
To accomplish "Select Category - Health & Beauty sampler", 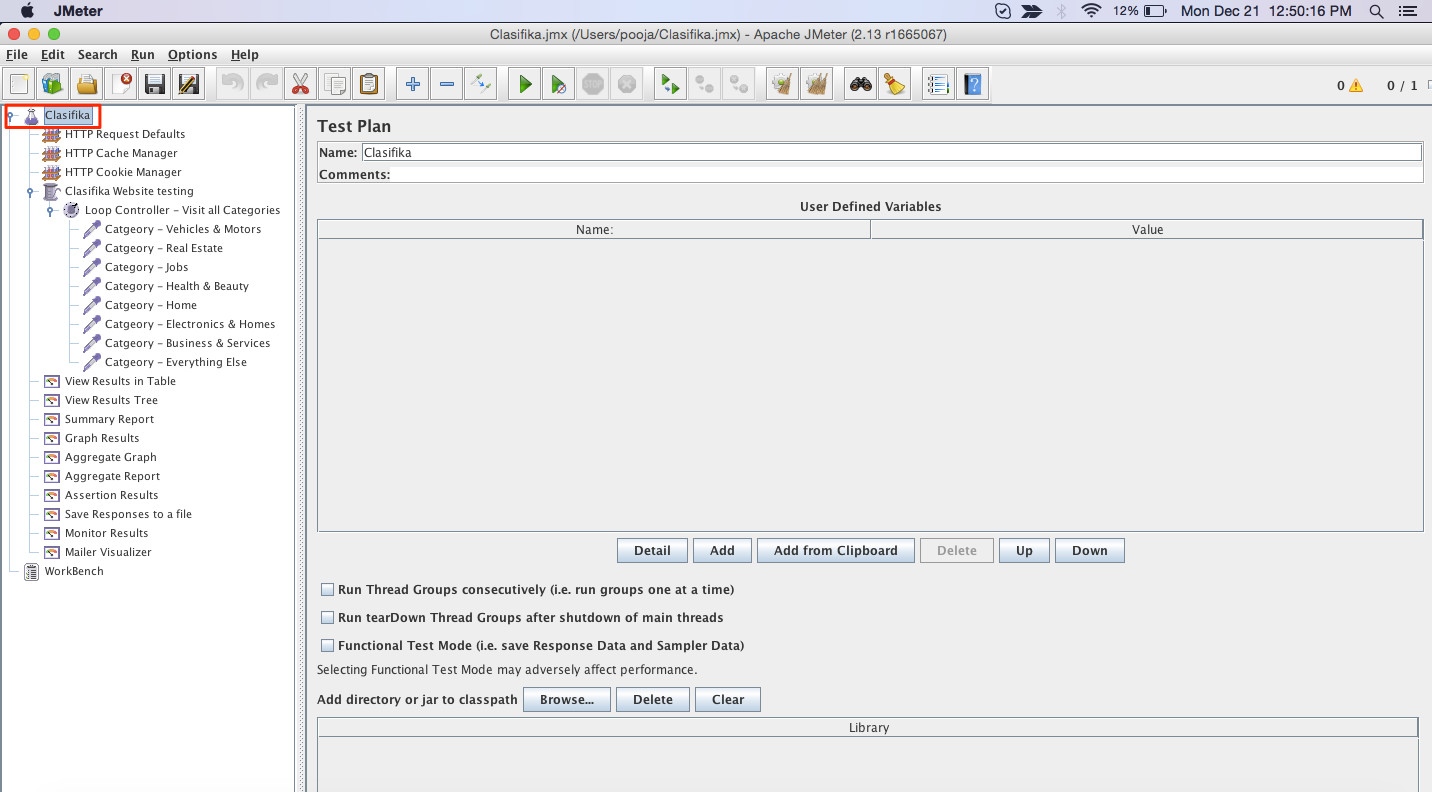I will [x=177, y=286].
